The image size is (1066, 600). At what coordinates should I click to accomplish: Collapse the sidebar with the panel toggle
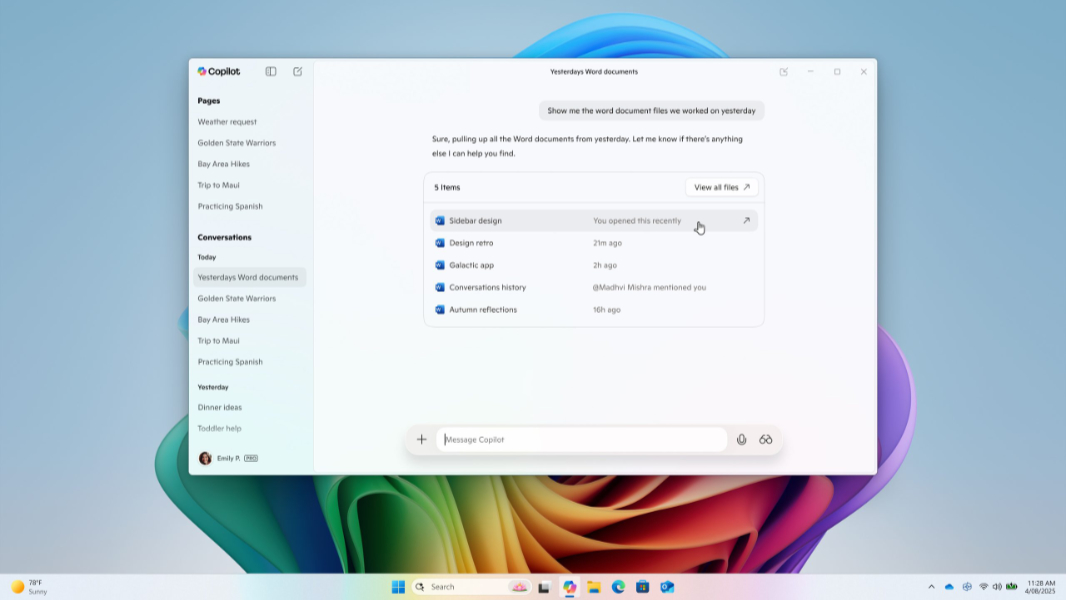[x=270, y=71]
